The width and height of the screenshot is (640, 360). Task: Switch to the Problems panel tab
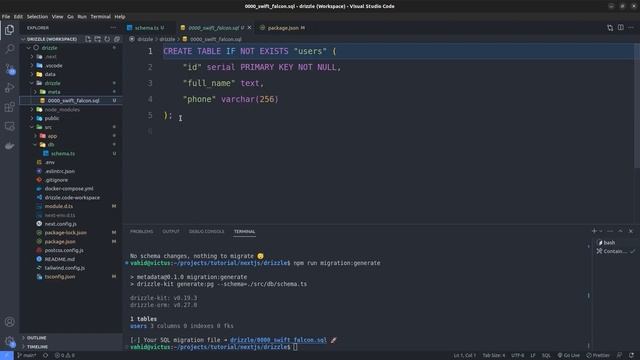pyautogui.click(x=142, y=231)
